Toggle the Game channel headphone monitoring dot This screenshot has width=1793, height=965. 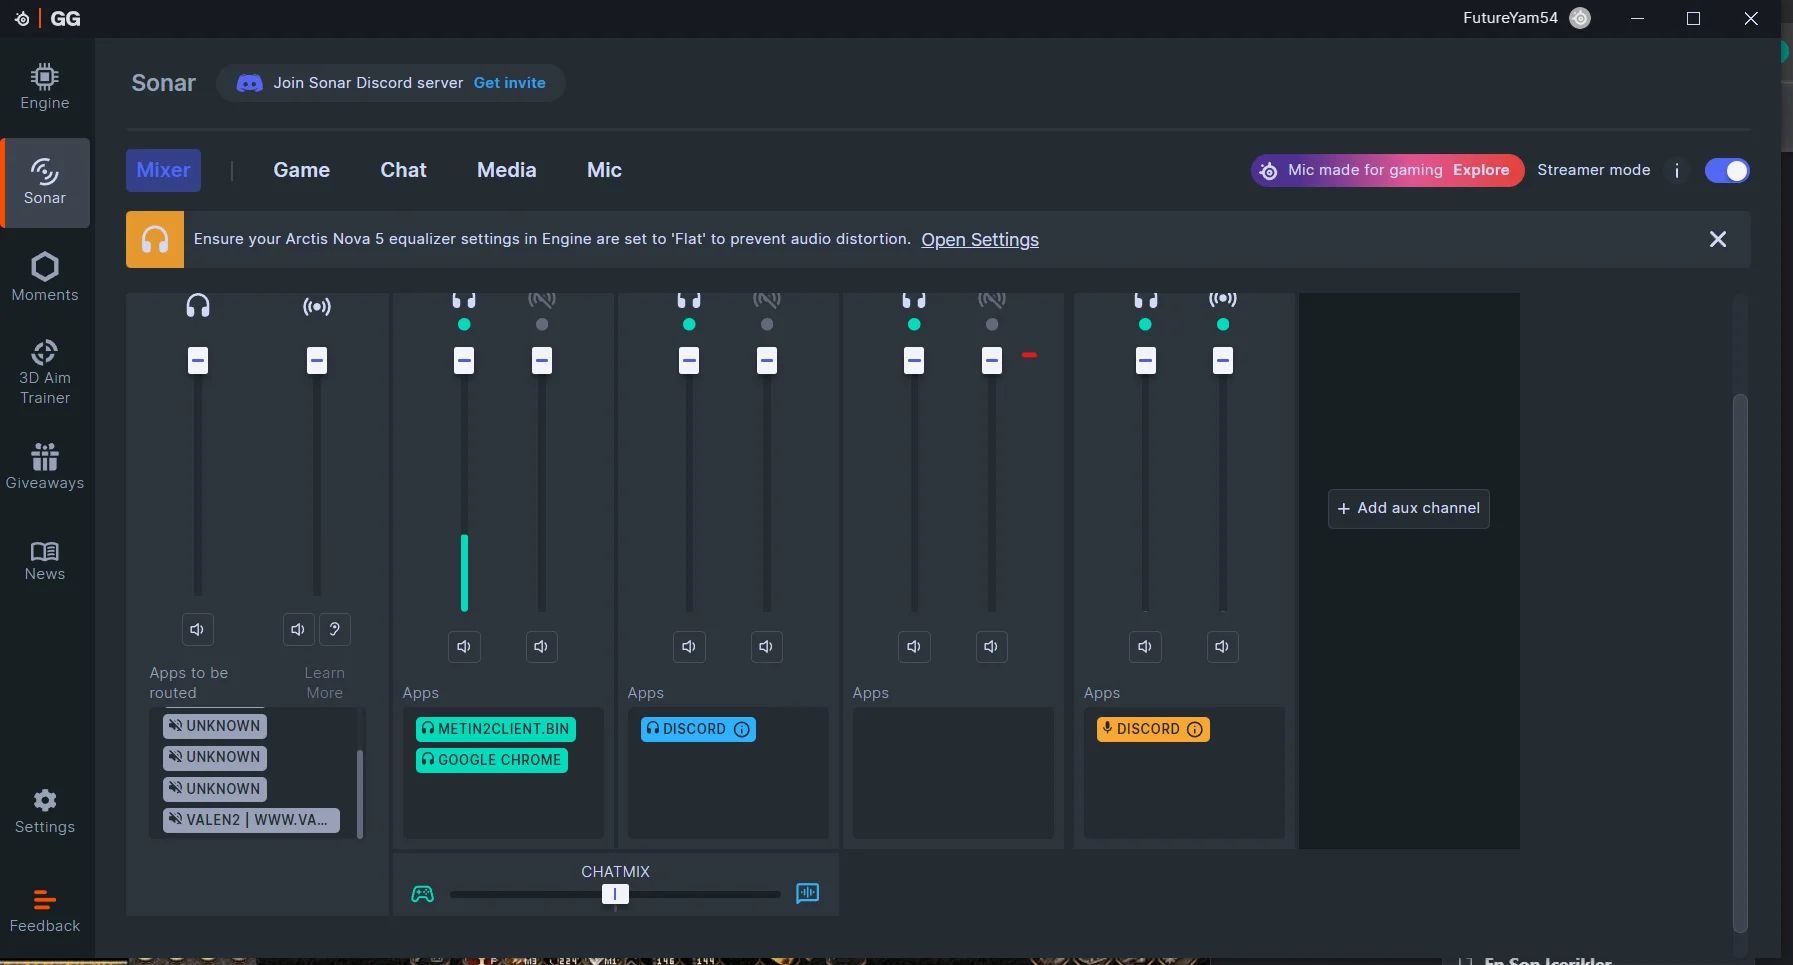(464, 325)
